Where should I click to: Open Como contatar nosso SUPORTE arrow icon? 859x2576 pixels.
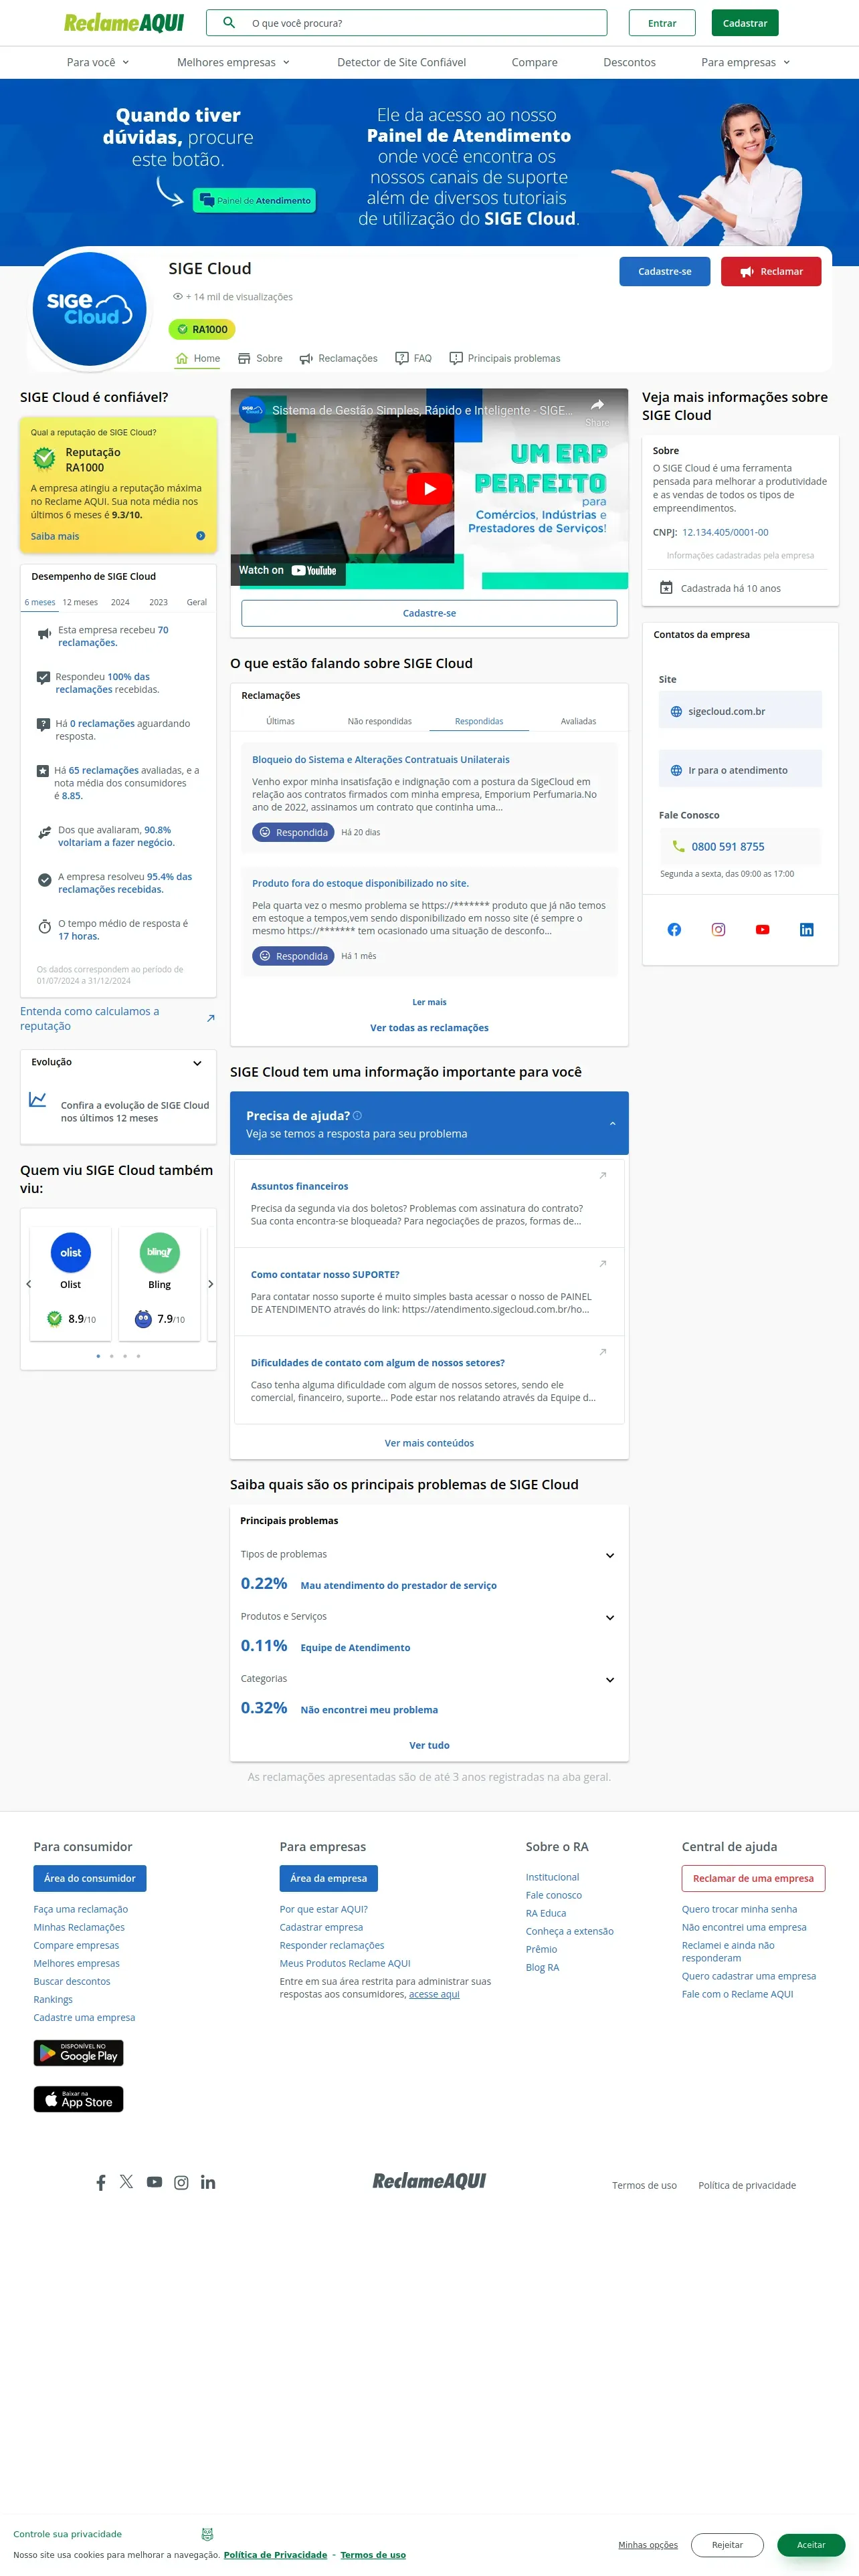coord(603,1263)
